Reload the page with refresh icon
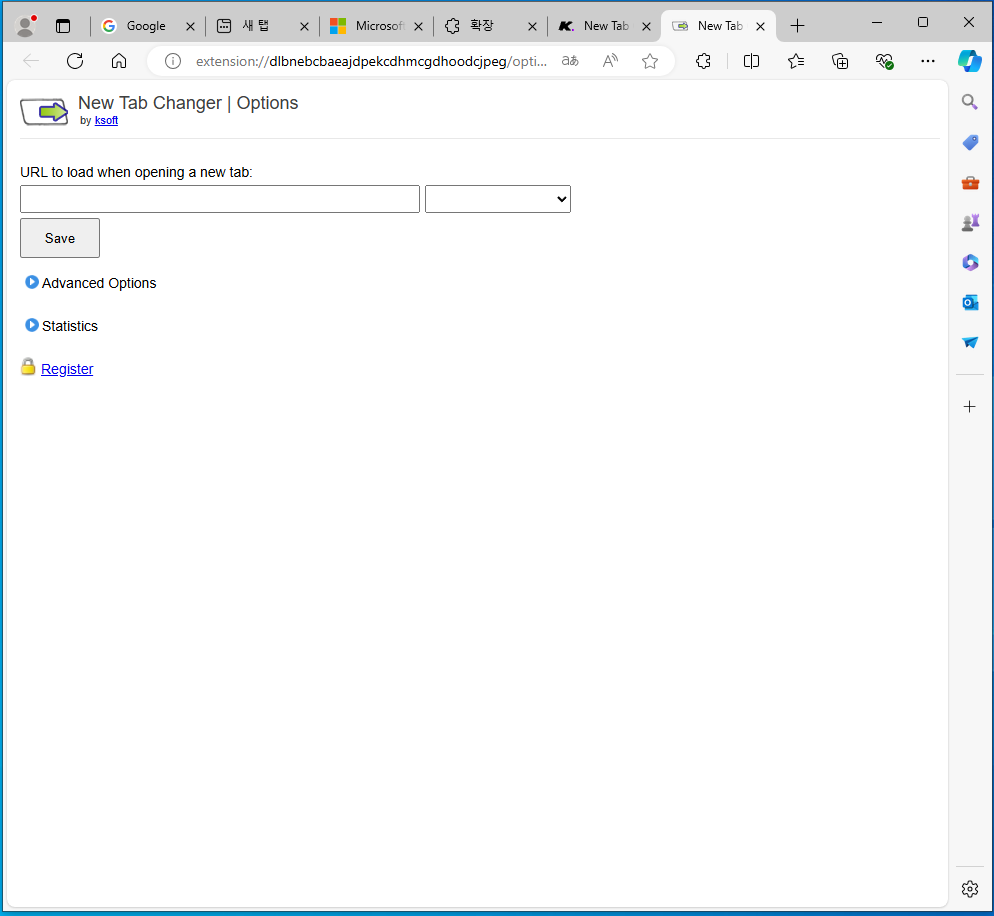994x916 pixels. 75,61
